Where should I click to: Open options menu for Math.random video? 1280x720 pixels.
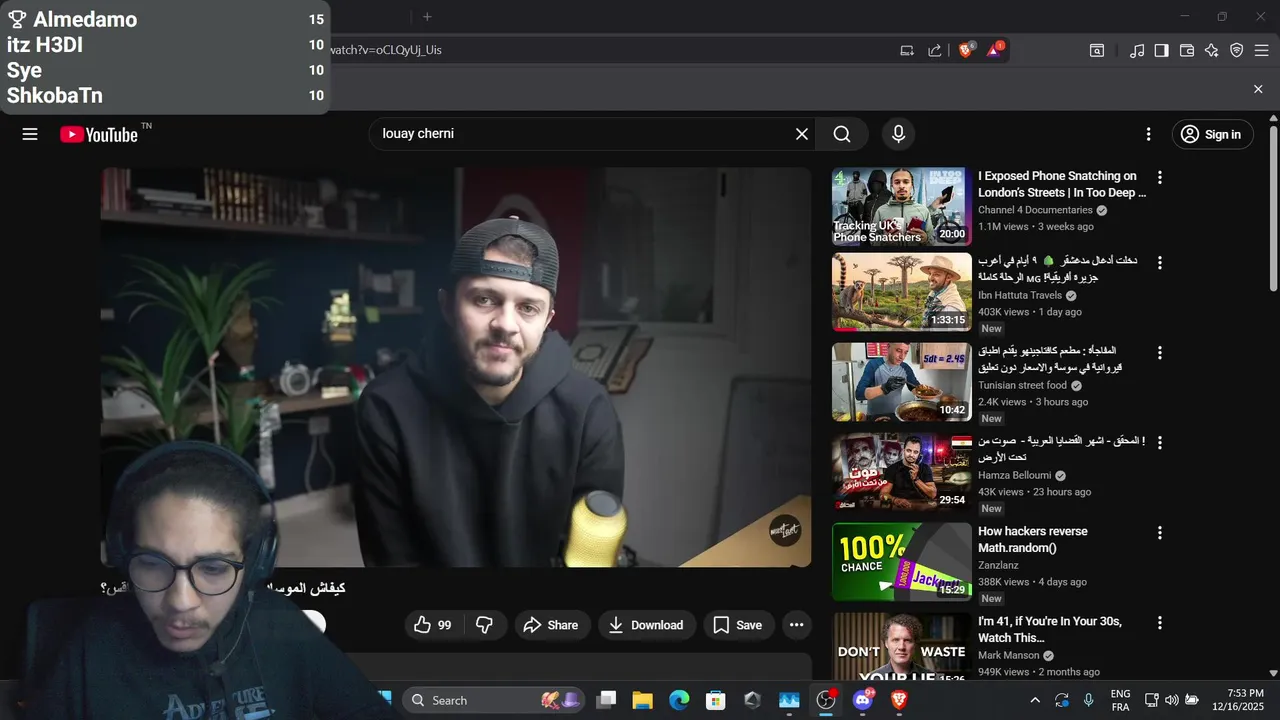pos(1160,532)
